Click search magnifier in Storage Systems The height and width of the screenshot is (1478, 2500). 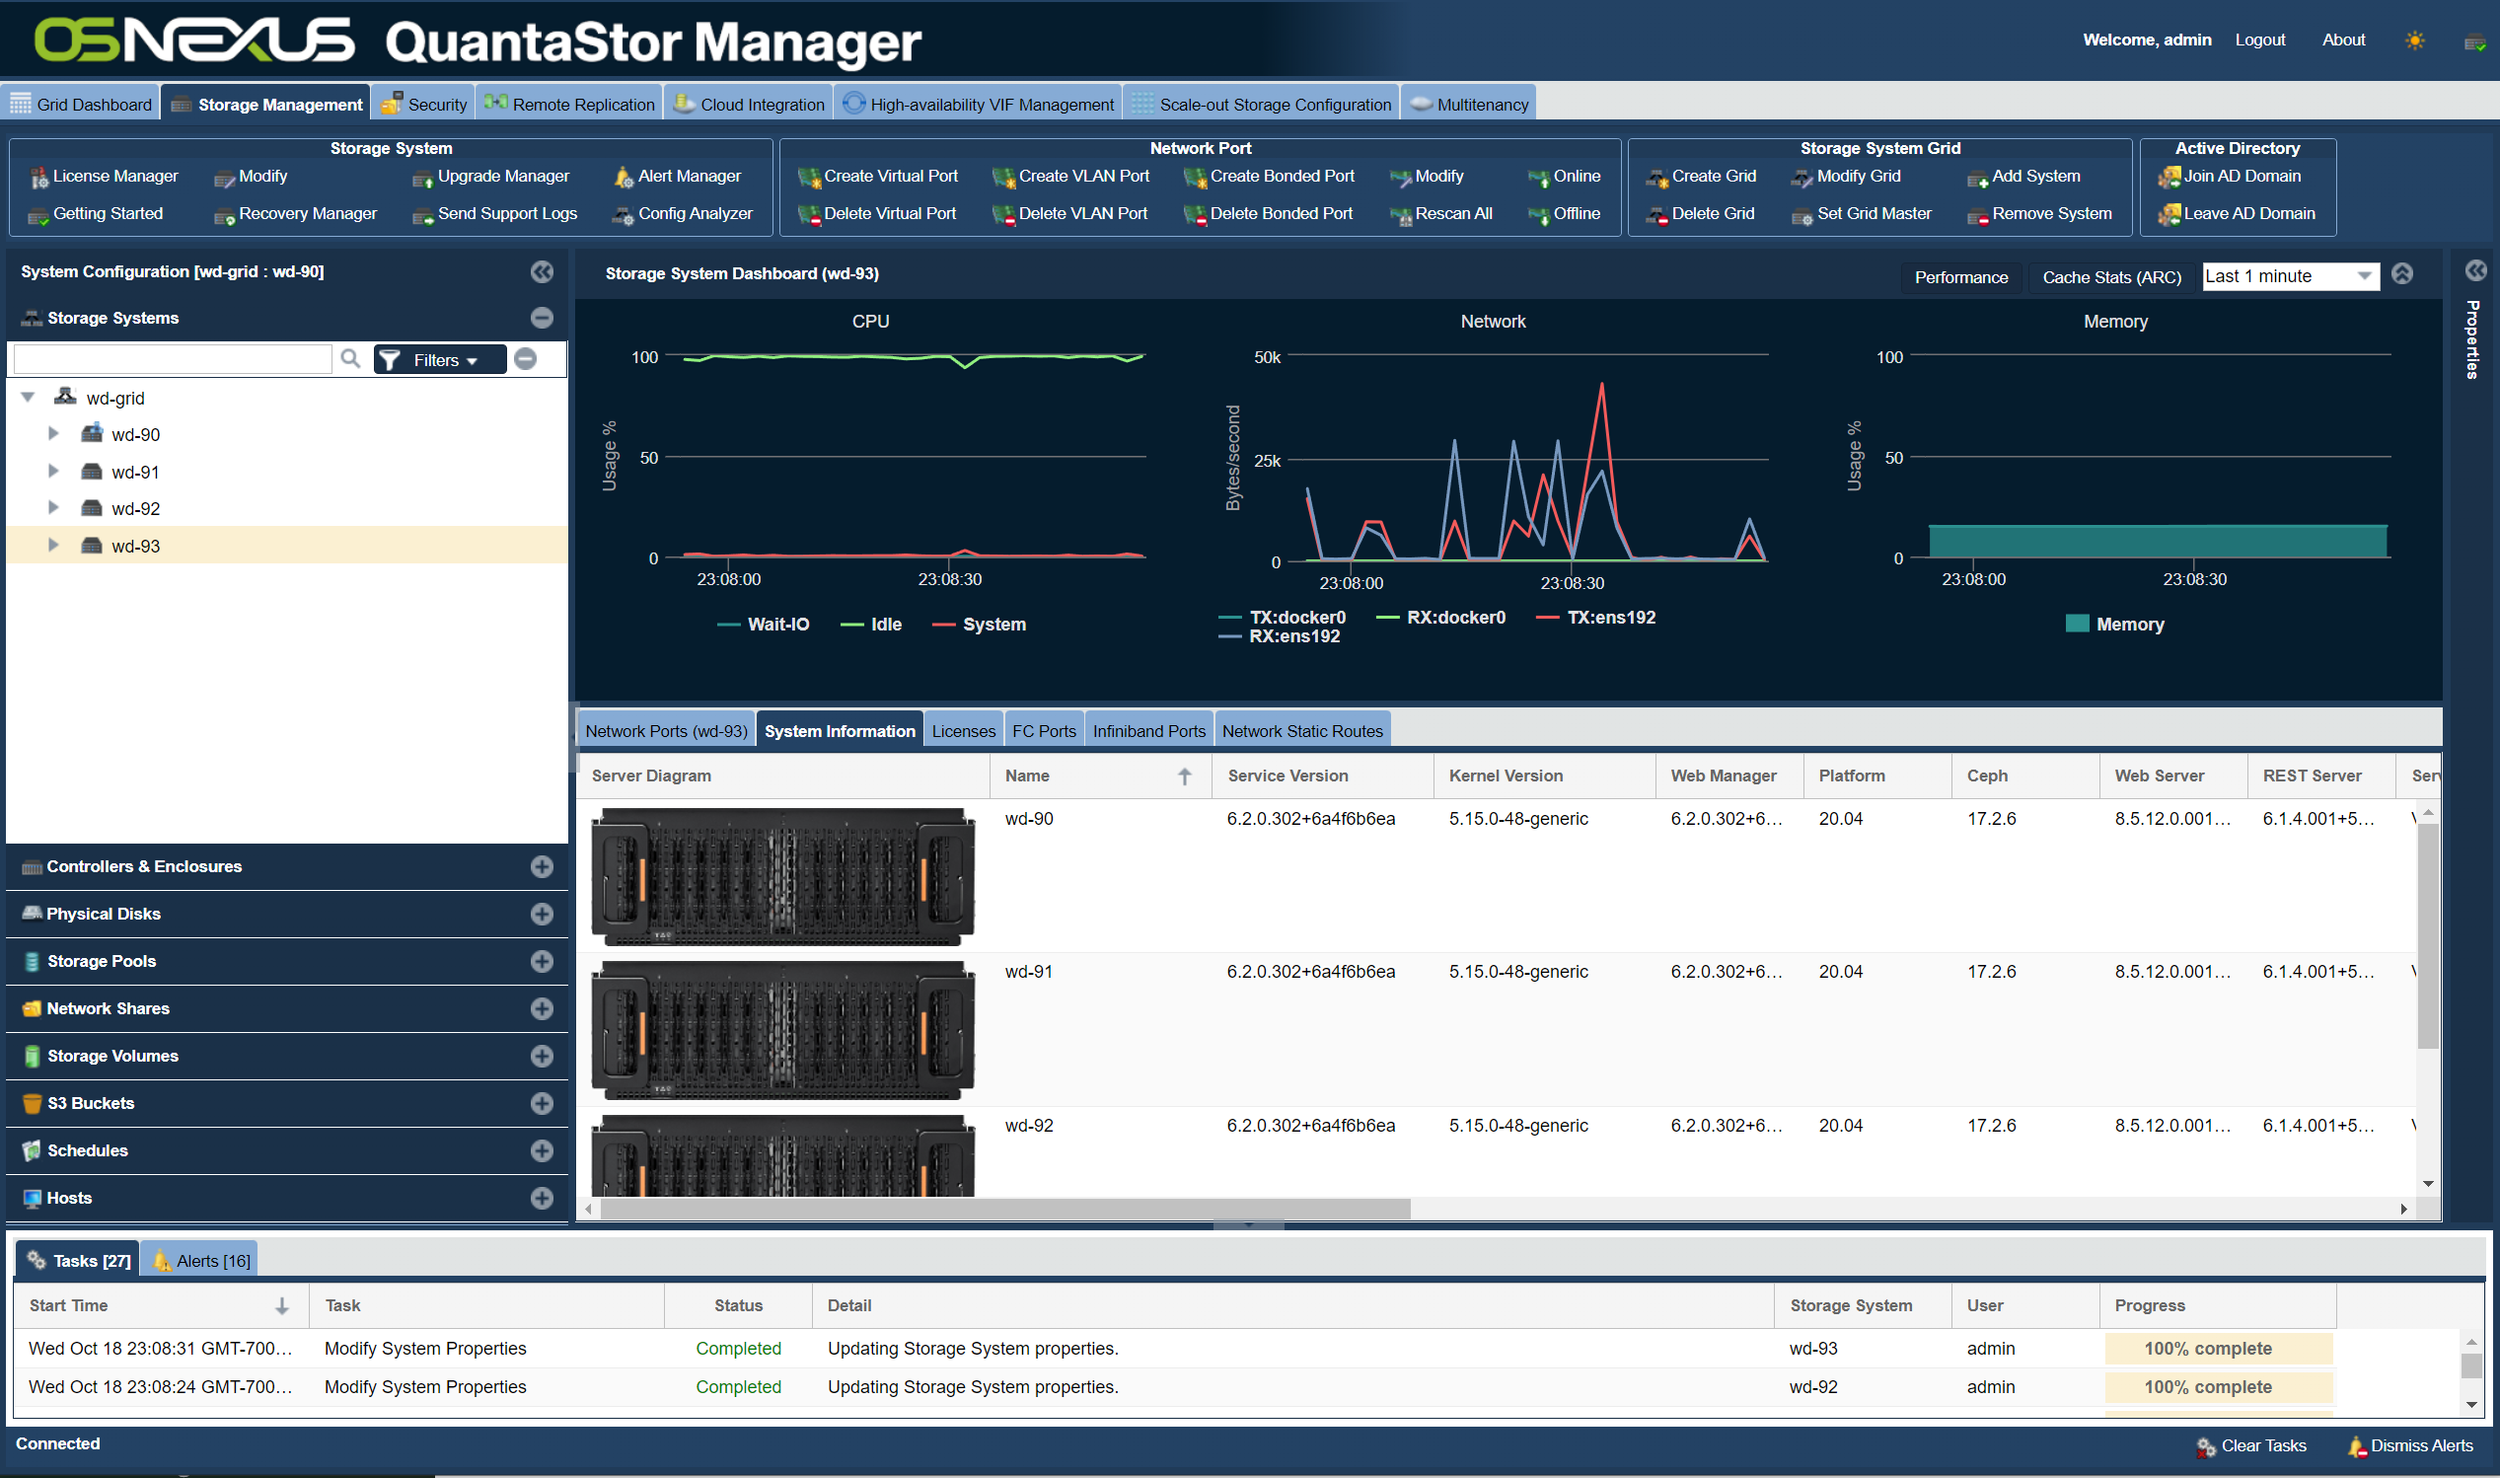[x=350, y=358]
